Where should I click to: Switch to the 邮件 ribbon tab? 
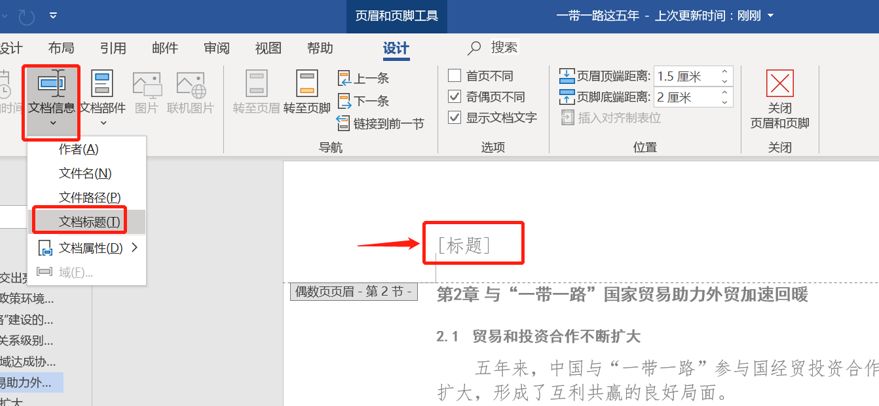click(x=165, y=49)
